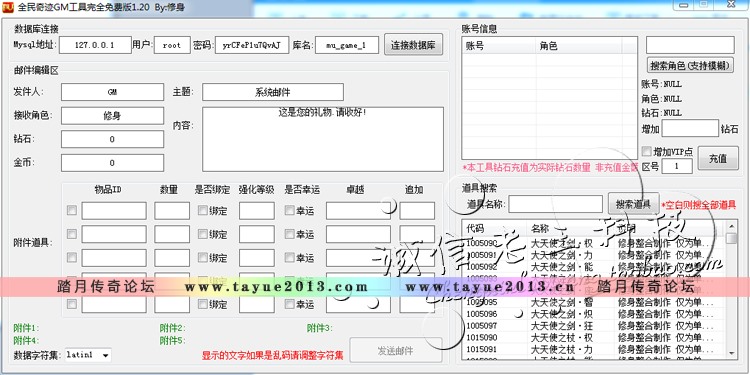Screen dimensions: 750x375
Task: Click item list scrollbar down arrow
Action: 731,353
